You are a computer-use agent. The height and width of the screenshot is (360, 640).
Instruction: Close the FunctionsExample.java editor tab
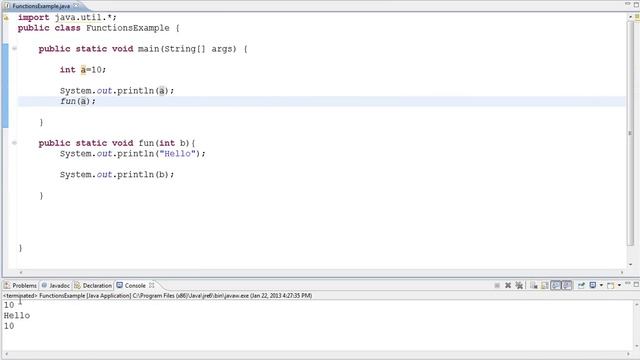click(76, 6)
